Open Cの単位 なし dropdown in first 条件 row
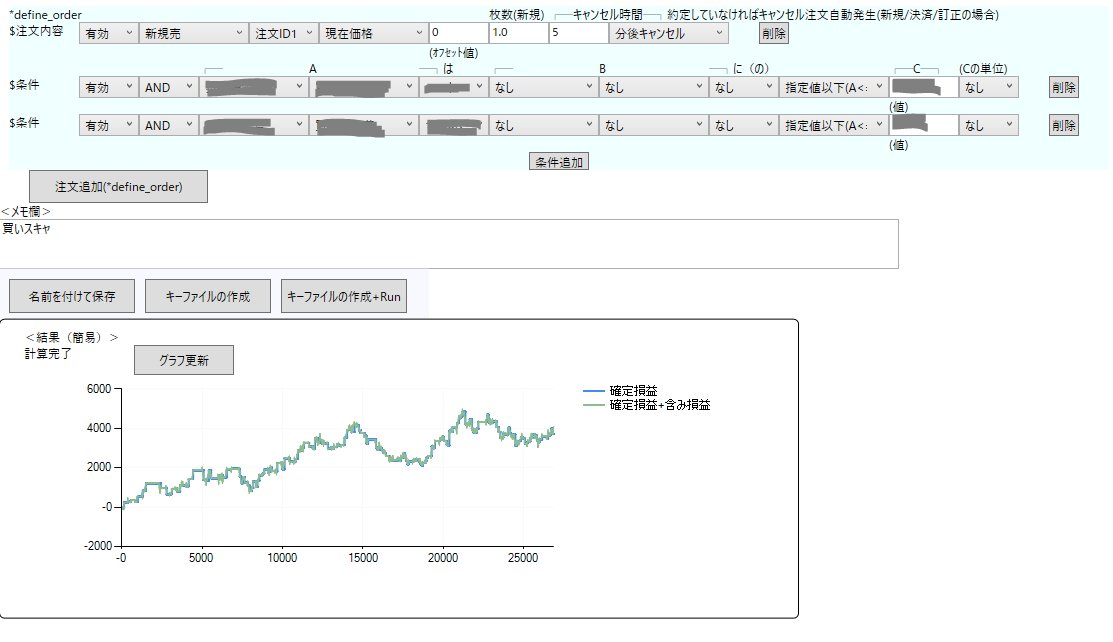The width and height of the screenshot is (1113, 642). click(989, 87)
